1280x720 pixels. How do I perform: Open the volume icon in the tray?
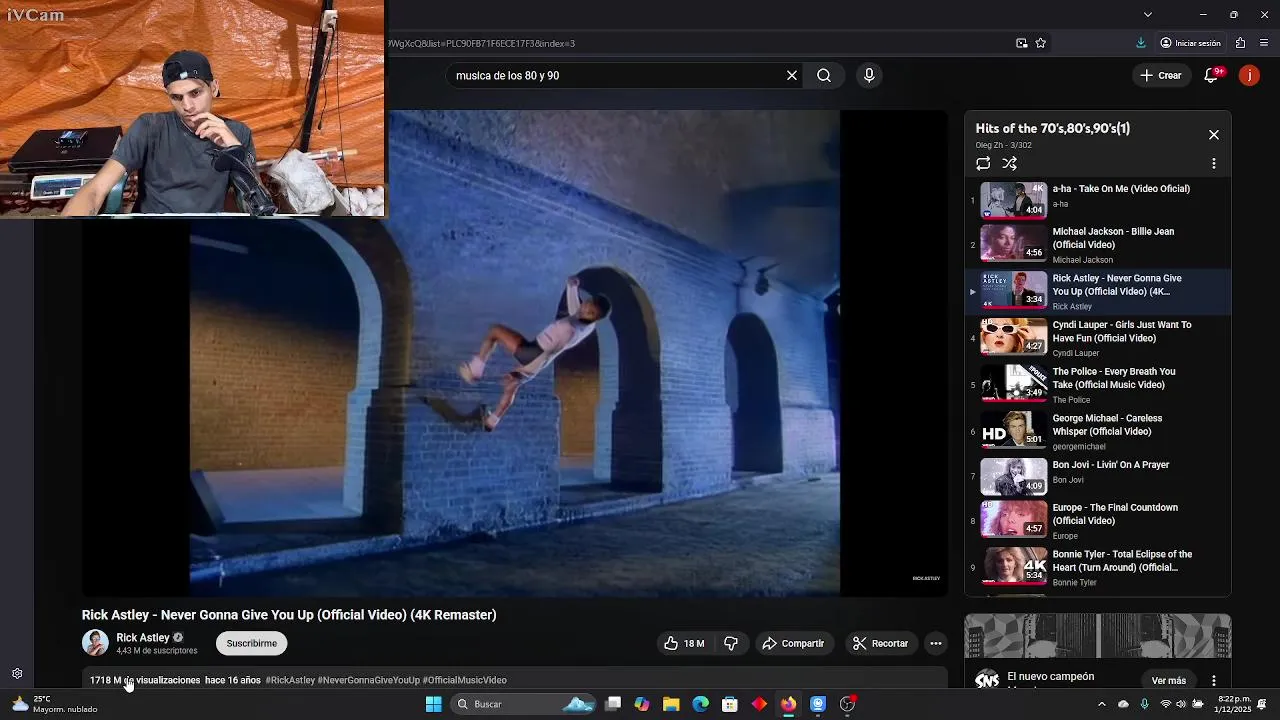pos(1180,704)
